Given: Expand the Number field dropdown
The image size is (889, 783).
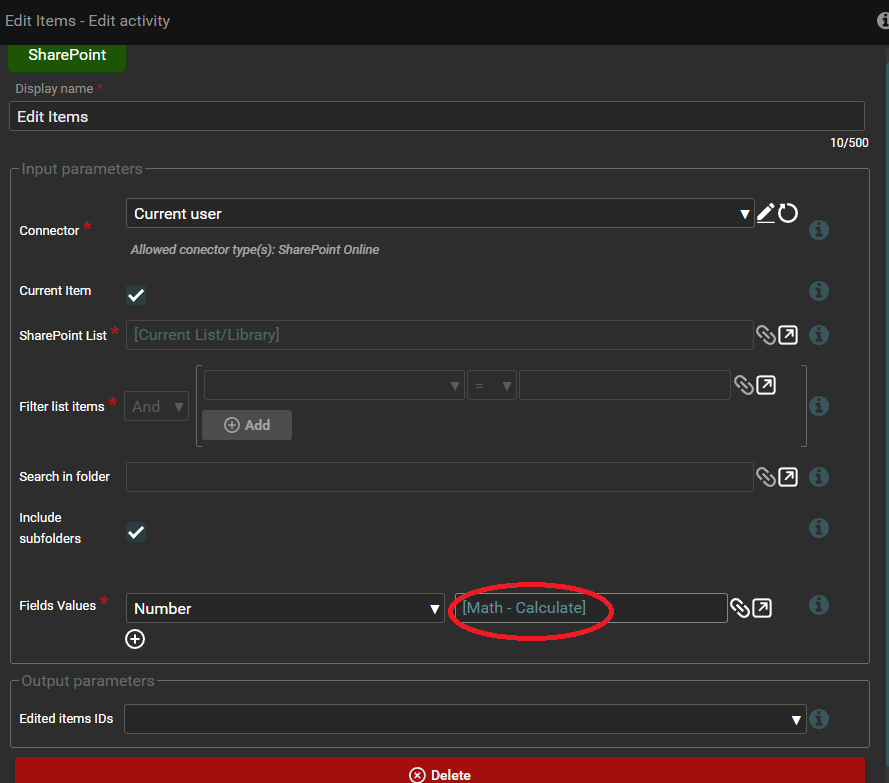Looking at the screenshot, I should click(x=285, y=608).
